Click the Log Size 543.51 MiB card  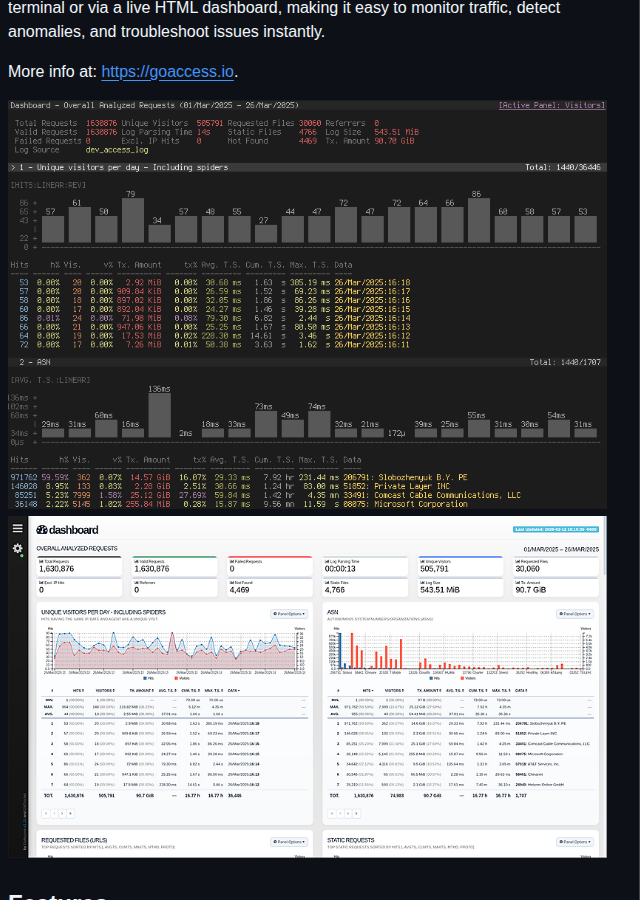tap(460, 587)
